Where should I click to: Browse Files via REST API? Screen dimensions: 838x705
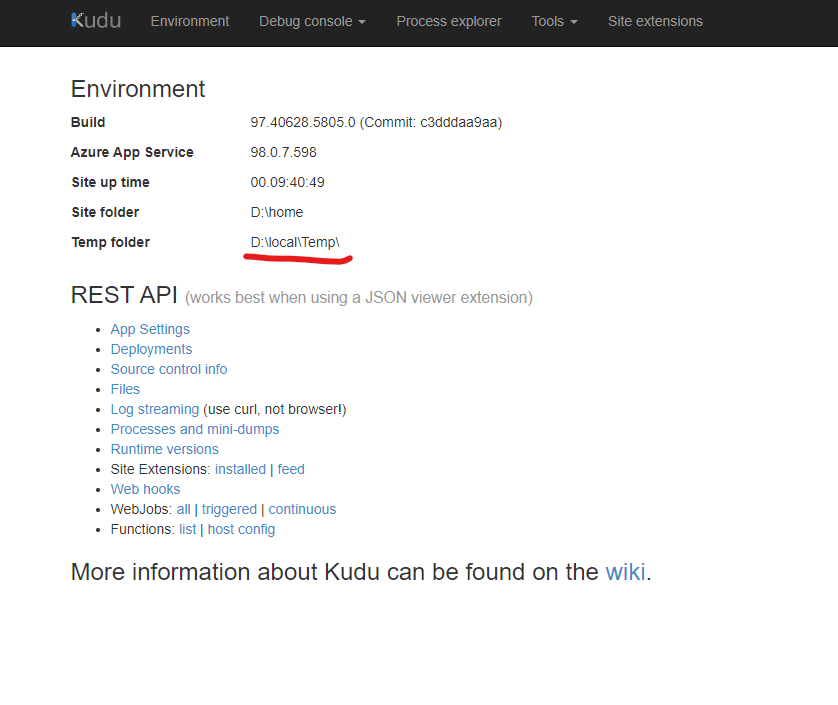click(125, 389)
